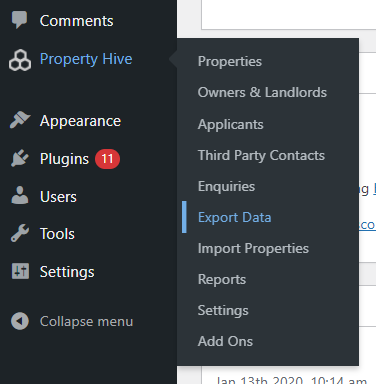Click the Appearance paintbrush icon
The height and width of the screenshot is (384, 376).
point(20,120)
